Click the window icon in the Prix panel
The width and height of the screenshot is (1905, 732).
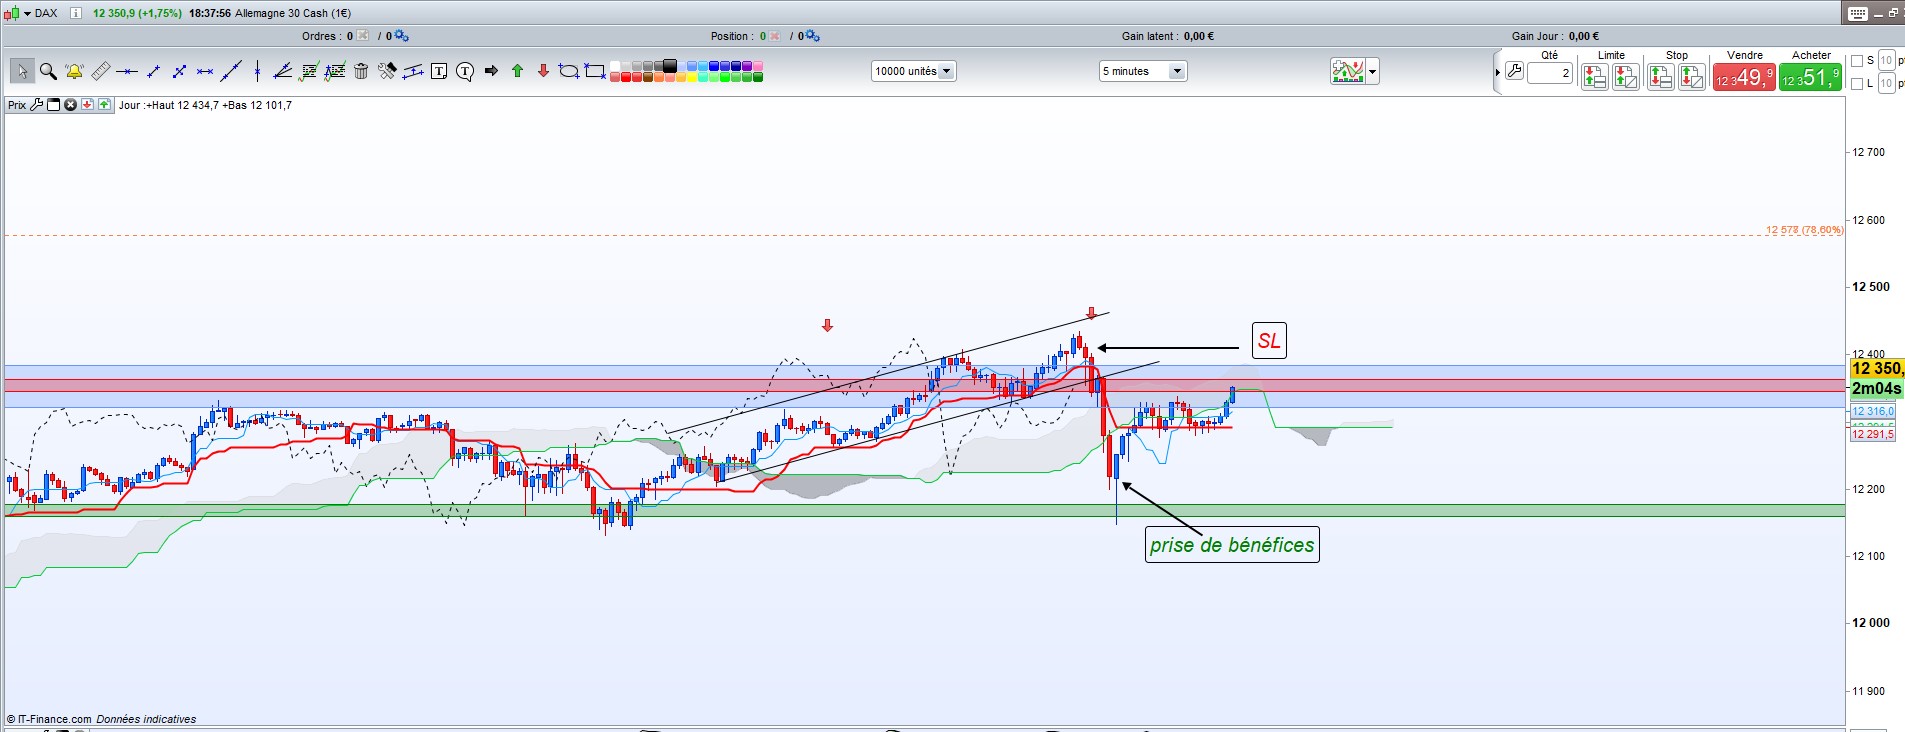54,104
